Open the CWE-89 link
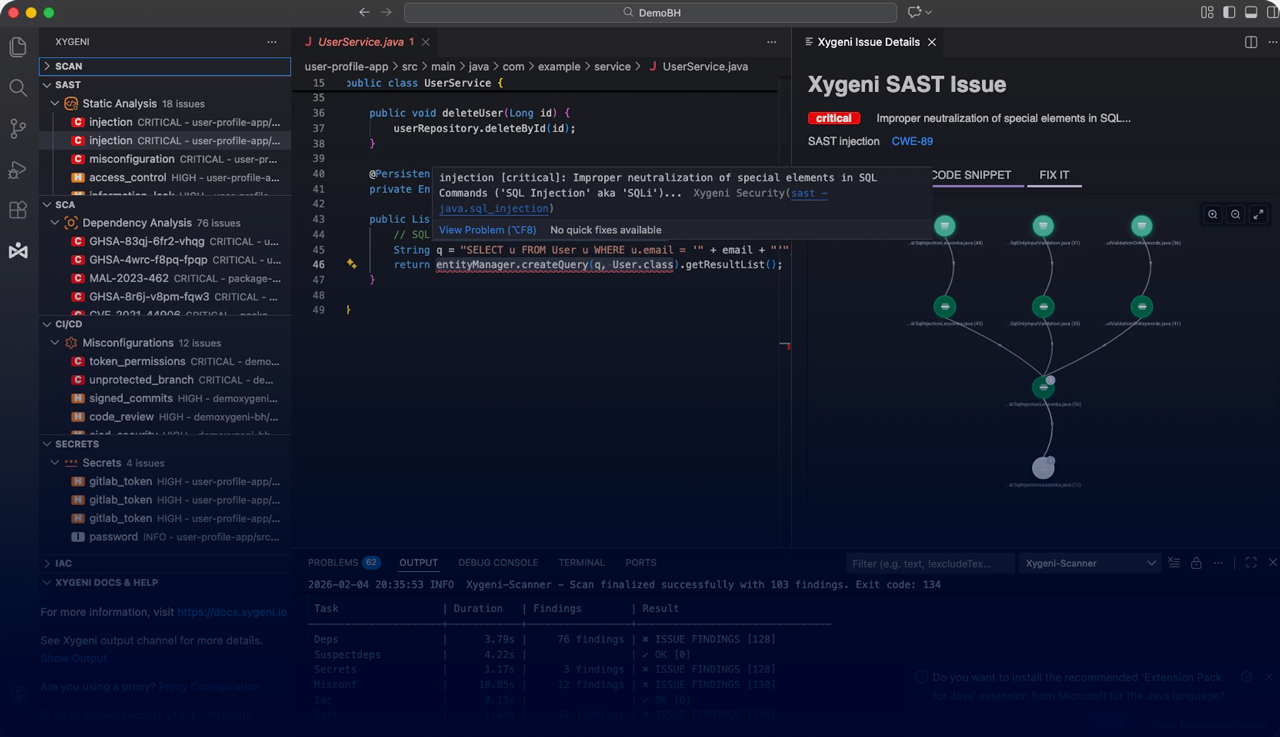 pyautogui.click(x=912, y=142)
